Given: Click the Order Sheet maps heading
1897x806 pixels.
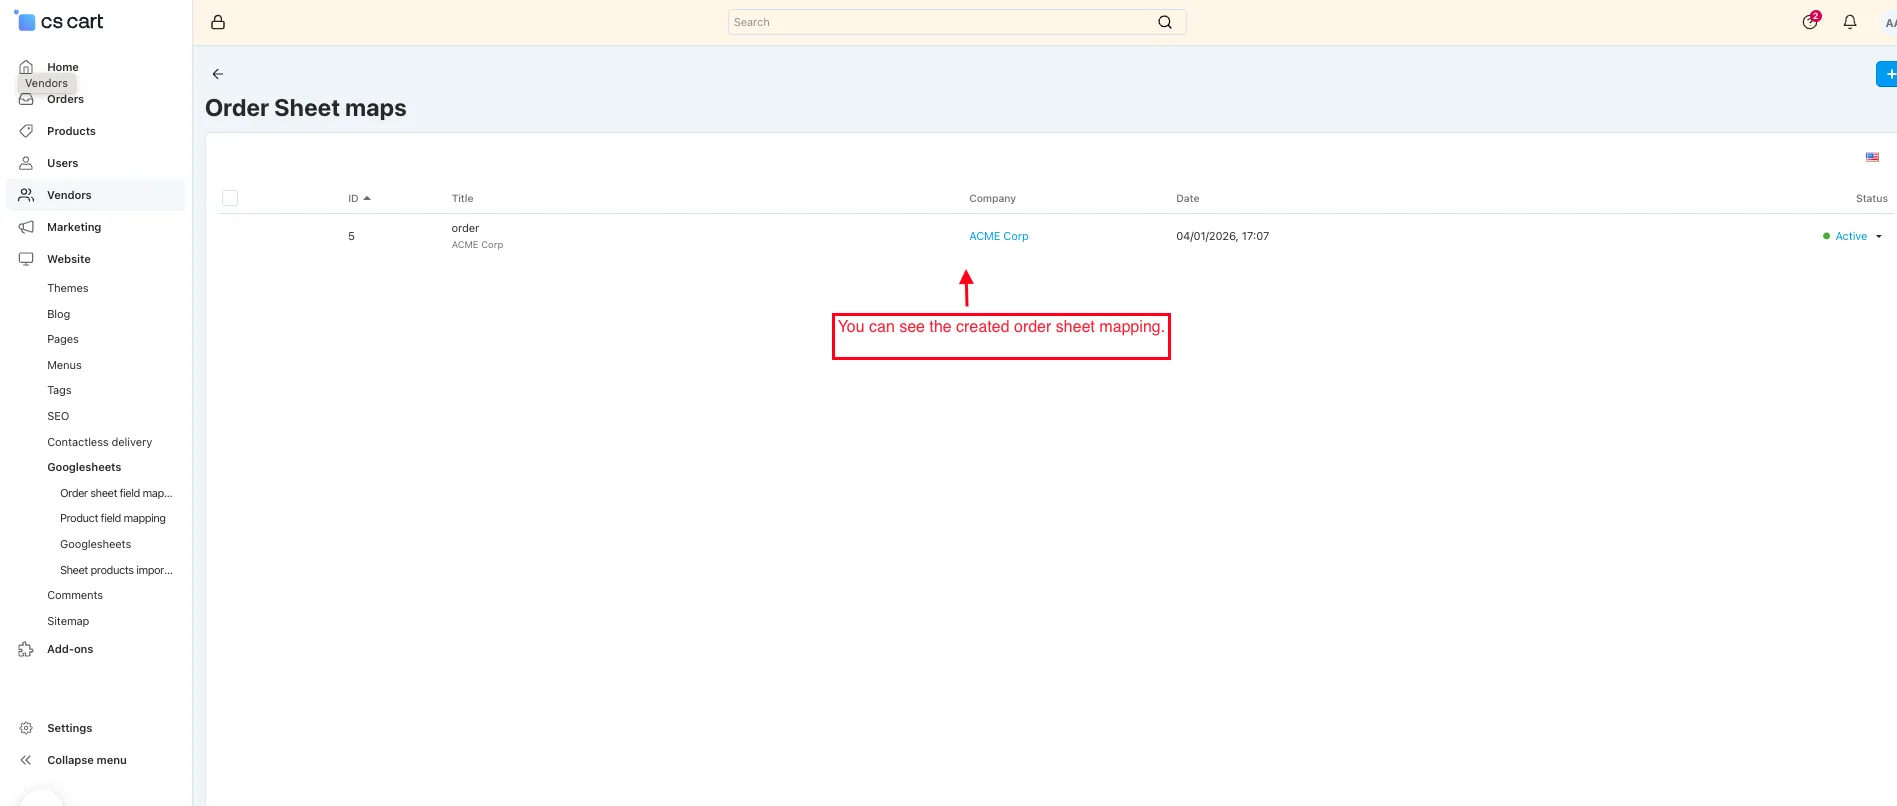Looking at the screenshot, I should click(306, 108).
